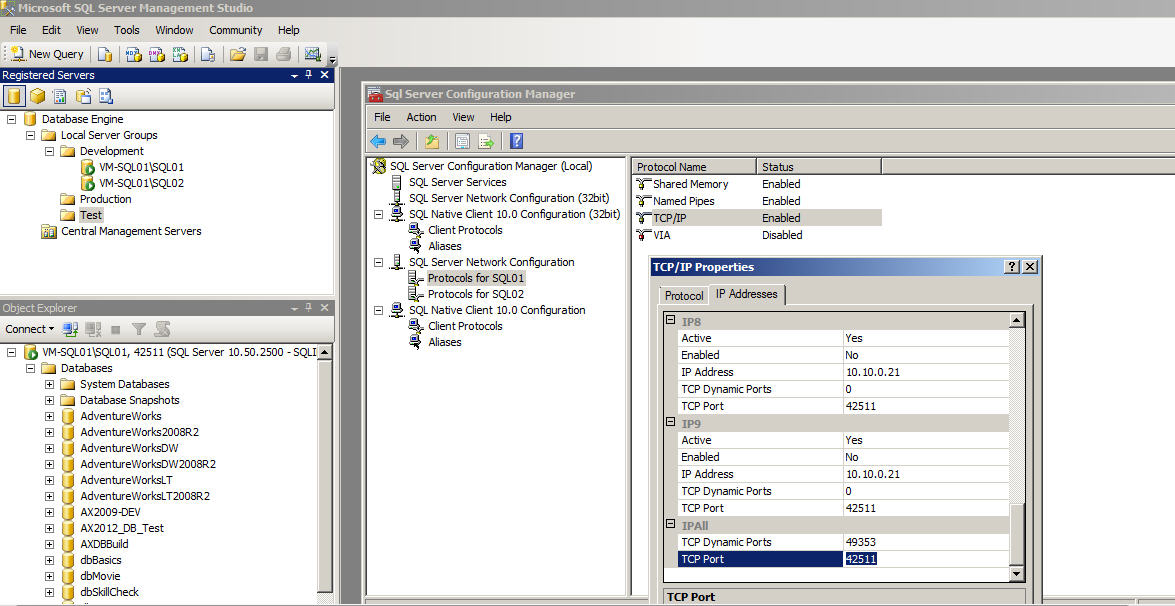Collapse the IP8 property group
The image size is (1175, 606).
[671, 321]
